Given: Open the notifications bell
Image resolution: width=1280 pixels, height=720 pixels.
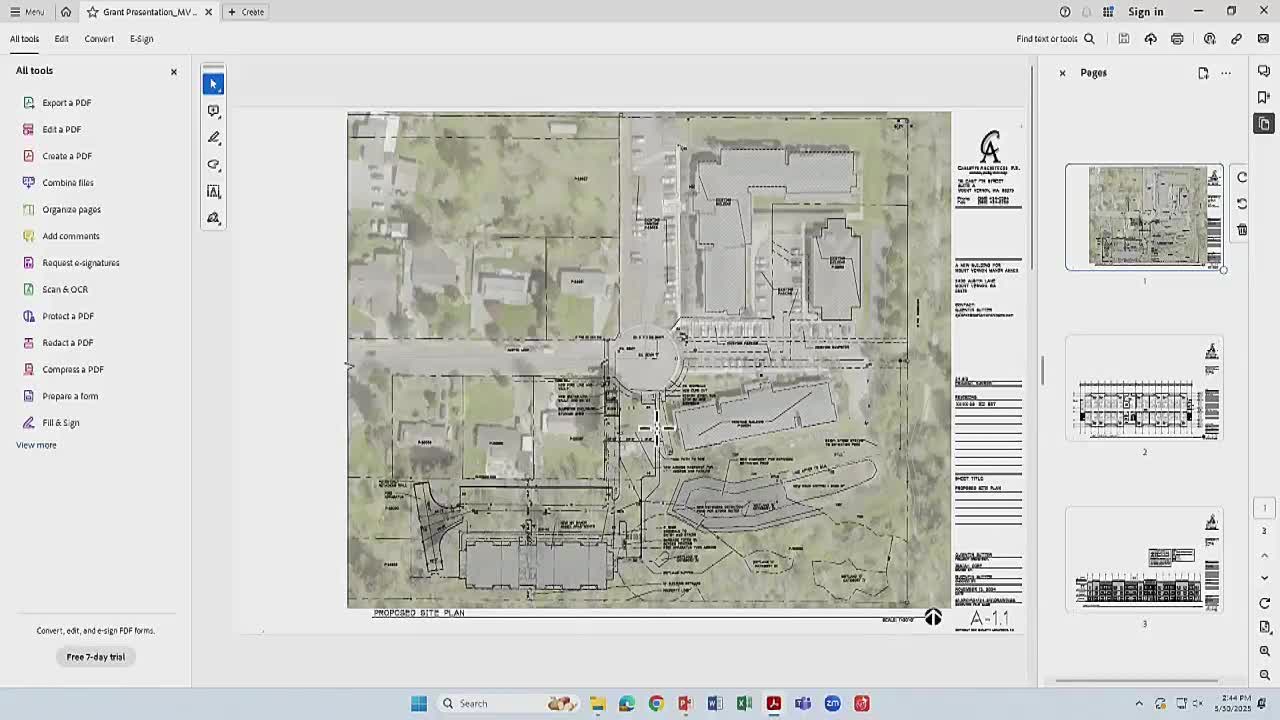Looking at the screenshot, I should tap(1086, 12).
